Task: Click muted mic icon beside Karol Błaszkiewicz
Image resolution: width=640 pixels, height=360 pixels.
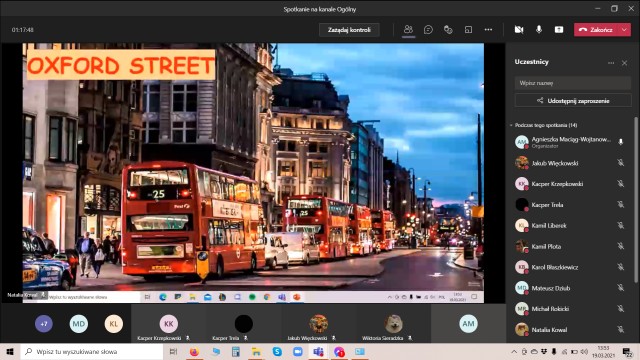Action: coord(620,267)
